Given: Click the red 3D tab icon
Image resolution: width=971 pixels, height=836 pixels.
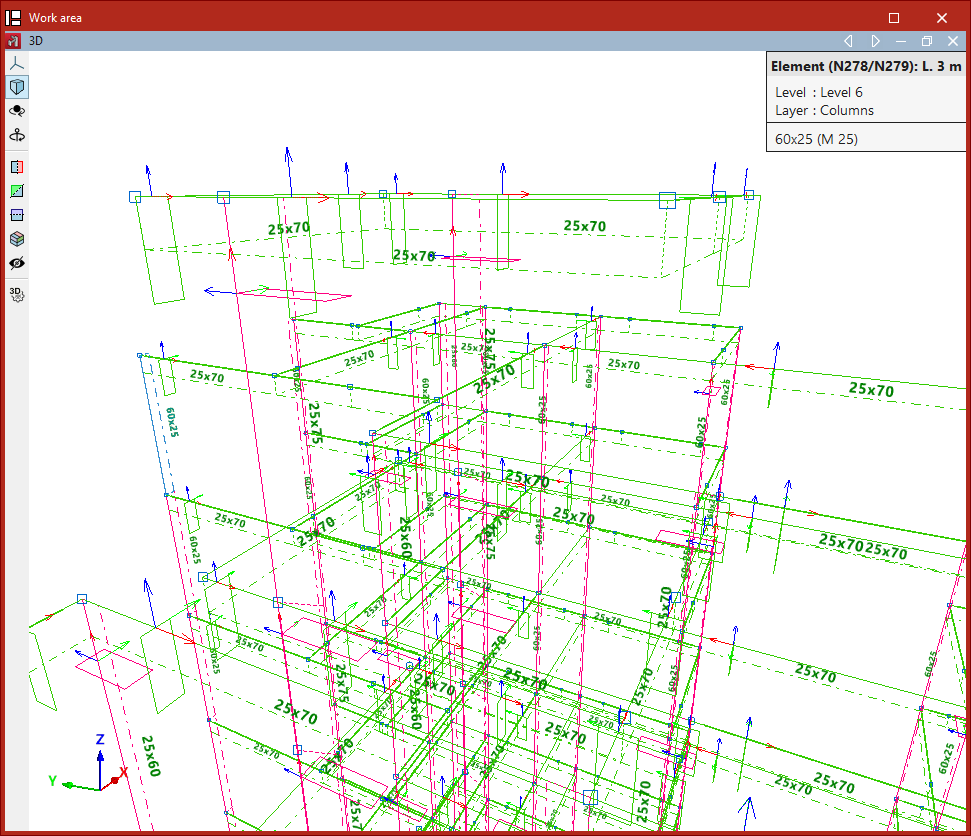Looking at the screenshot, I should pyautogui.click(x=13, y=41).
